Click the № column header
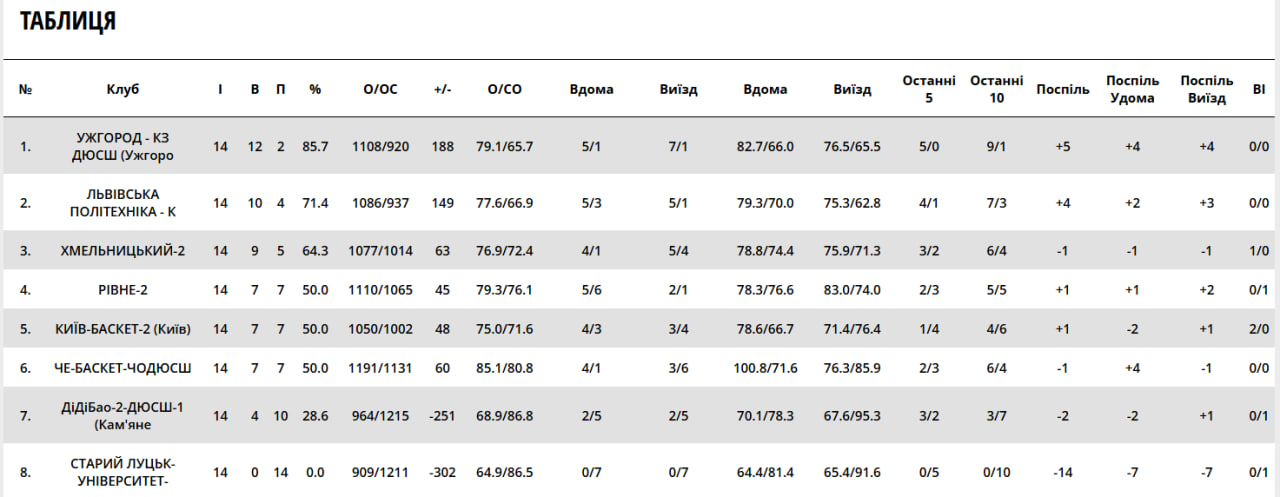 coord(26,89)
